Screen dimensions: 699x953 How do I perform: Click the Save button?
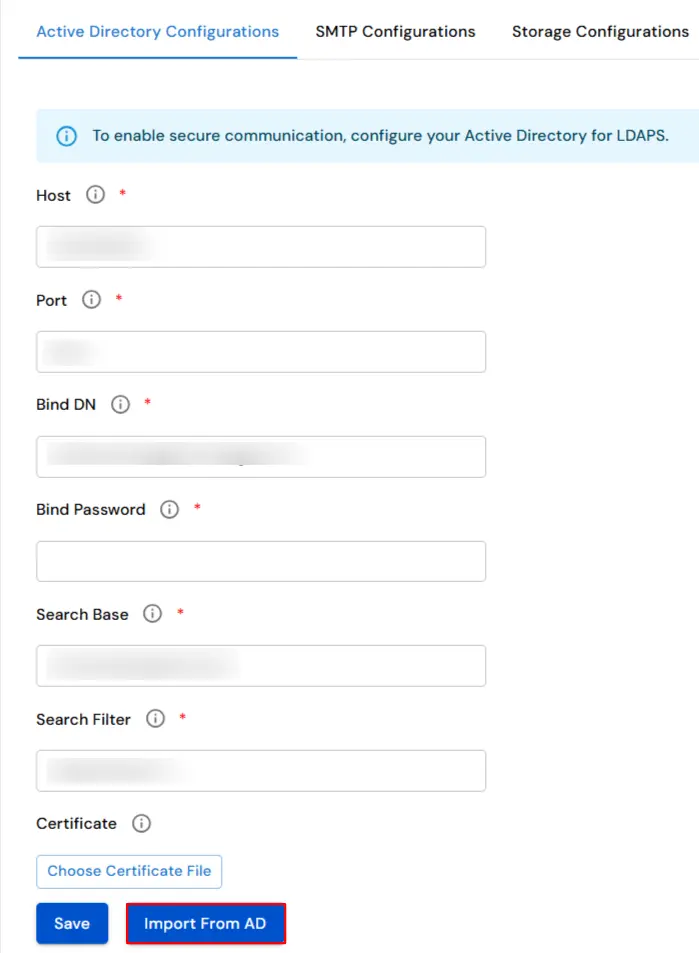71,923
